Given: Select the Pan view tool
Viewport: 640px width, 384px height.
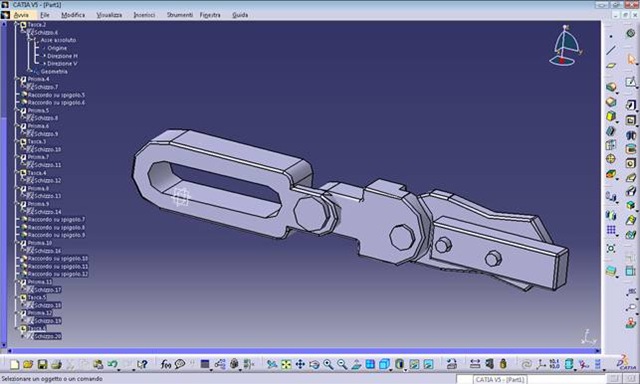Looking at the screenshot, I should pyautogui.click(x=300, y=364).
